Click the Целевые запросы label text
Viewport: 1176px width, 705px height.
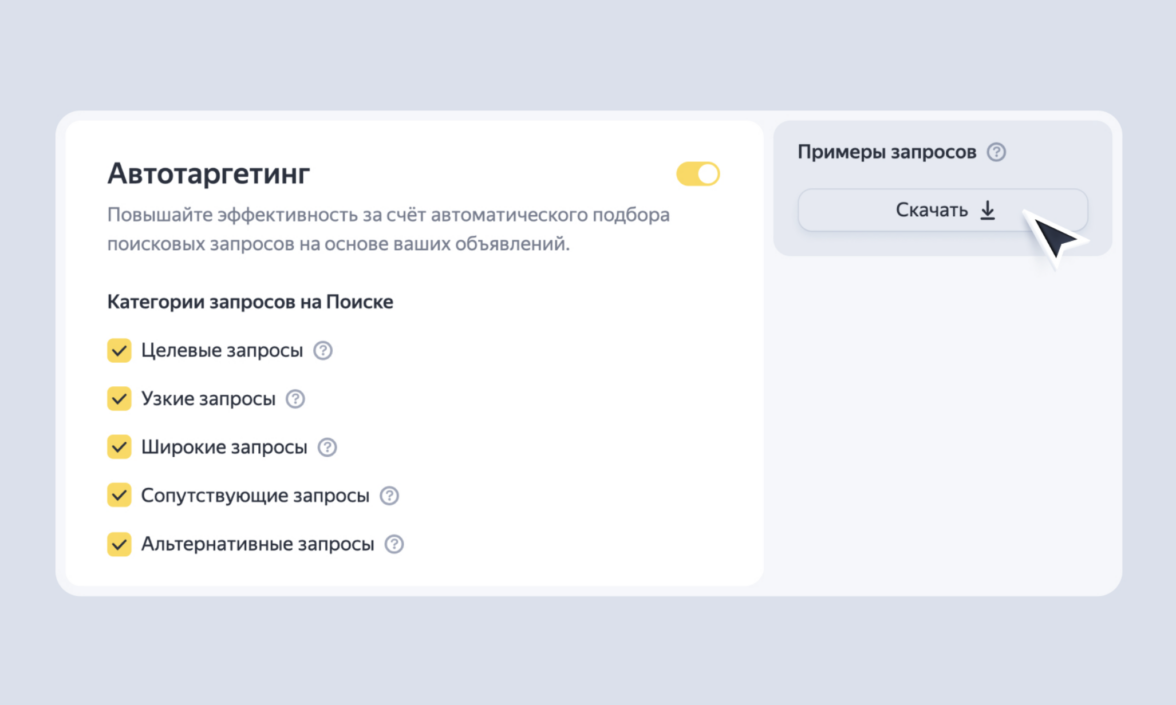pyautogui.click(x=222, y=351)
